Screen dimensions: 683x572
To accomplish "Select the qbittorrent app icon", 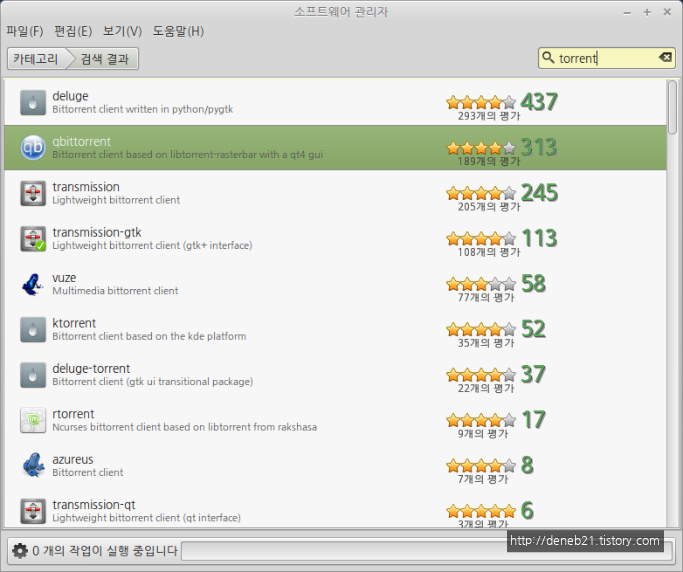I will point(33,148).
